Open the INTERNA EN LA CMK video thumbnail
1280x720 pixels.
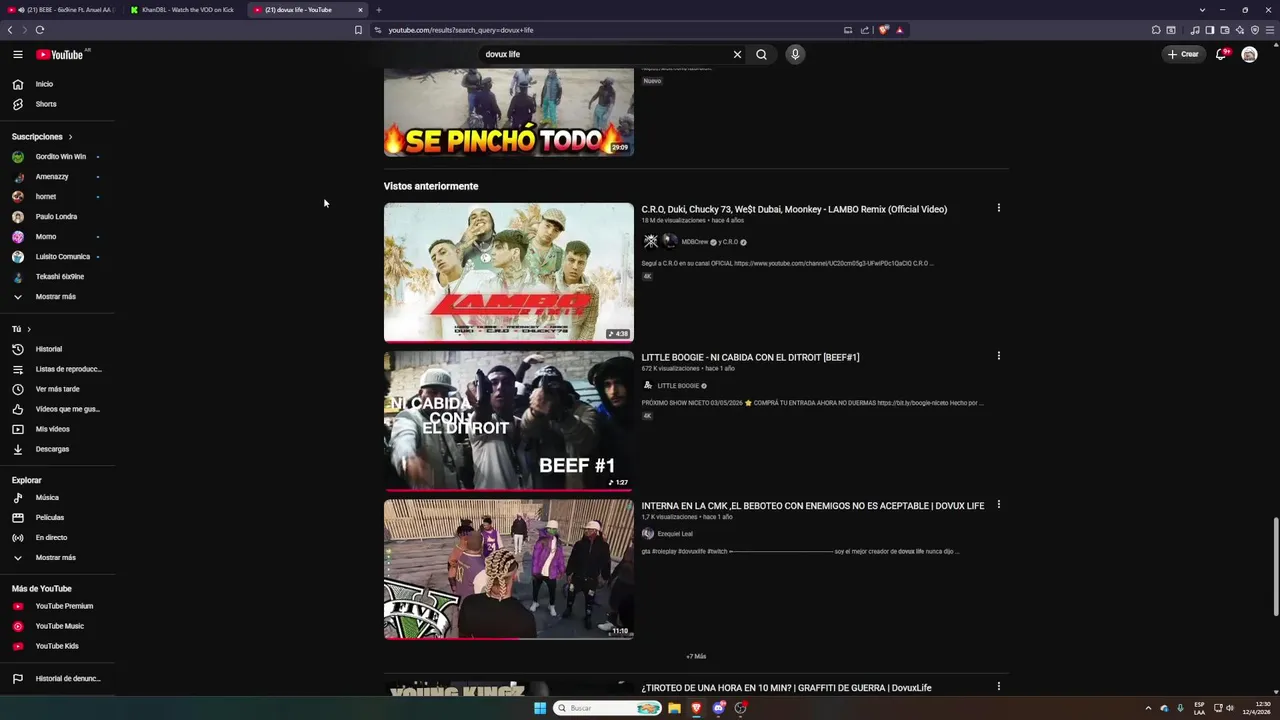coord(508,569)
